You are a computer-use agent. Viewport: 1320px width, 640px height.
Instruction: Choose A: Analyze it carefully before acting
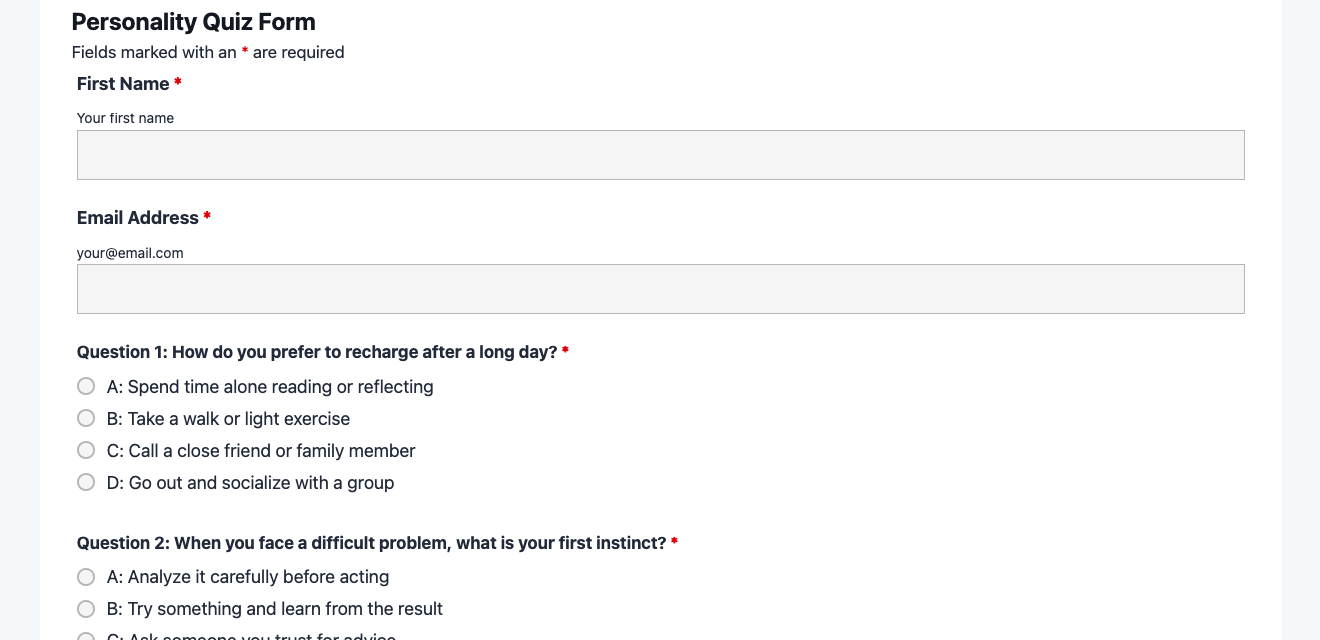click(x=86, y=577)
